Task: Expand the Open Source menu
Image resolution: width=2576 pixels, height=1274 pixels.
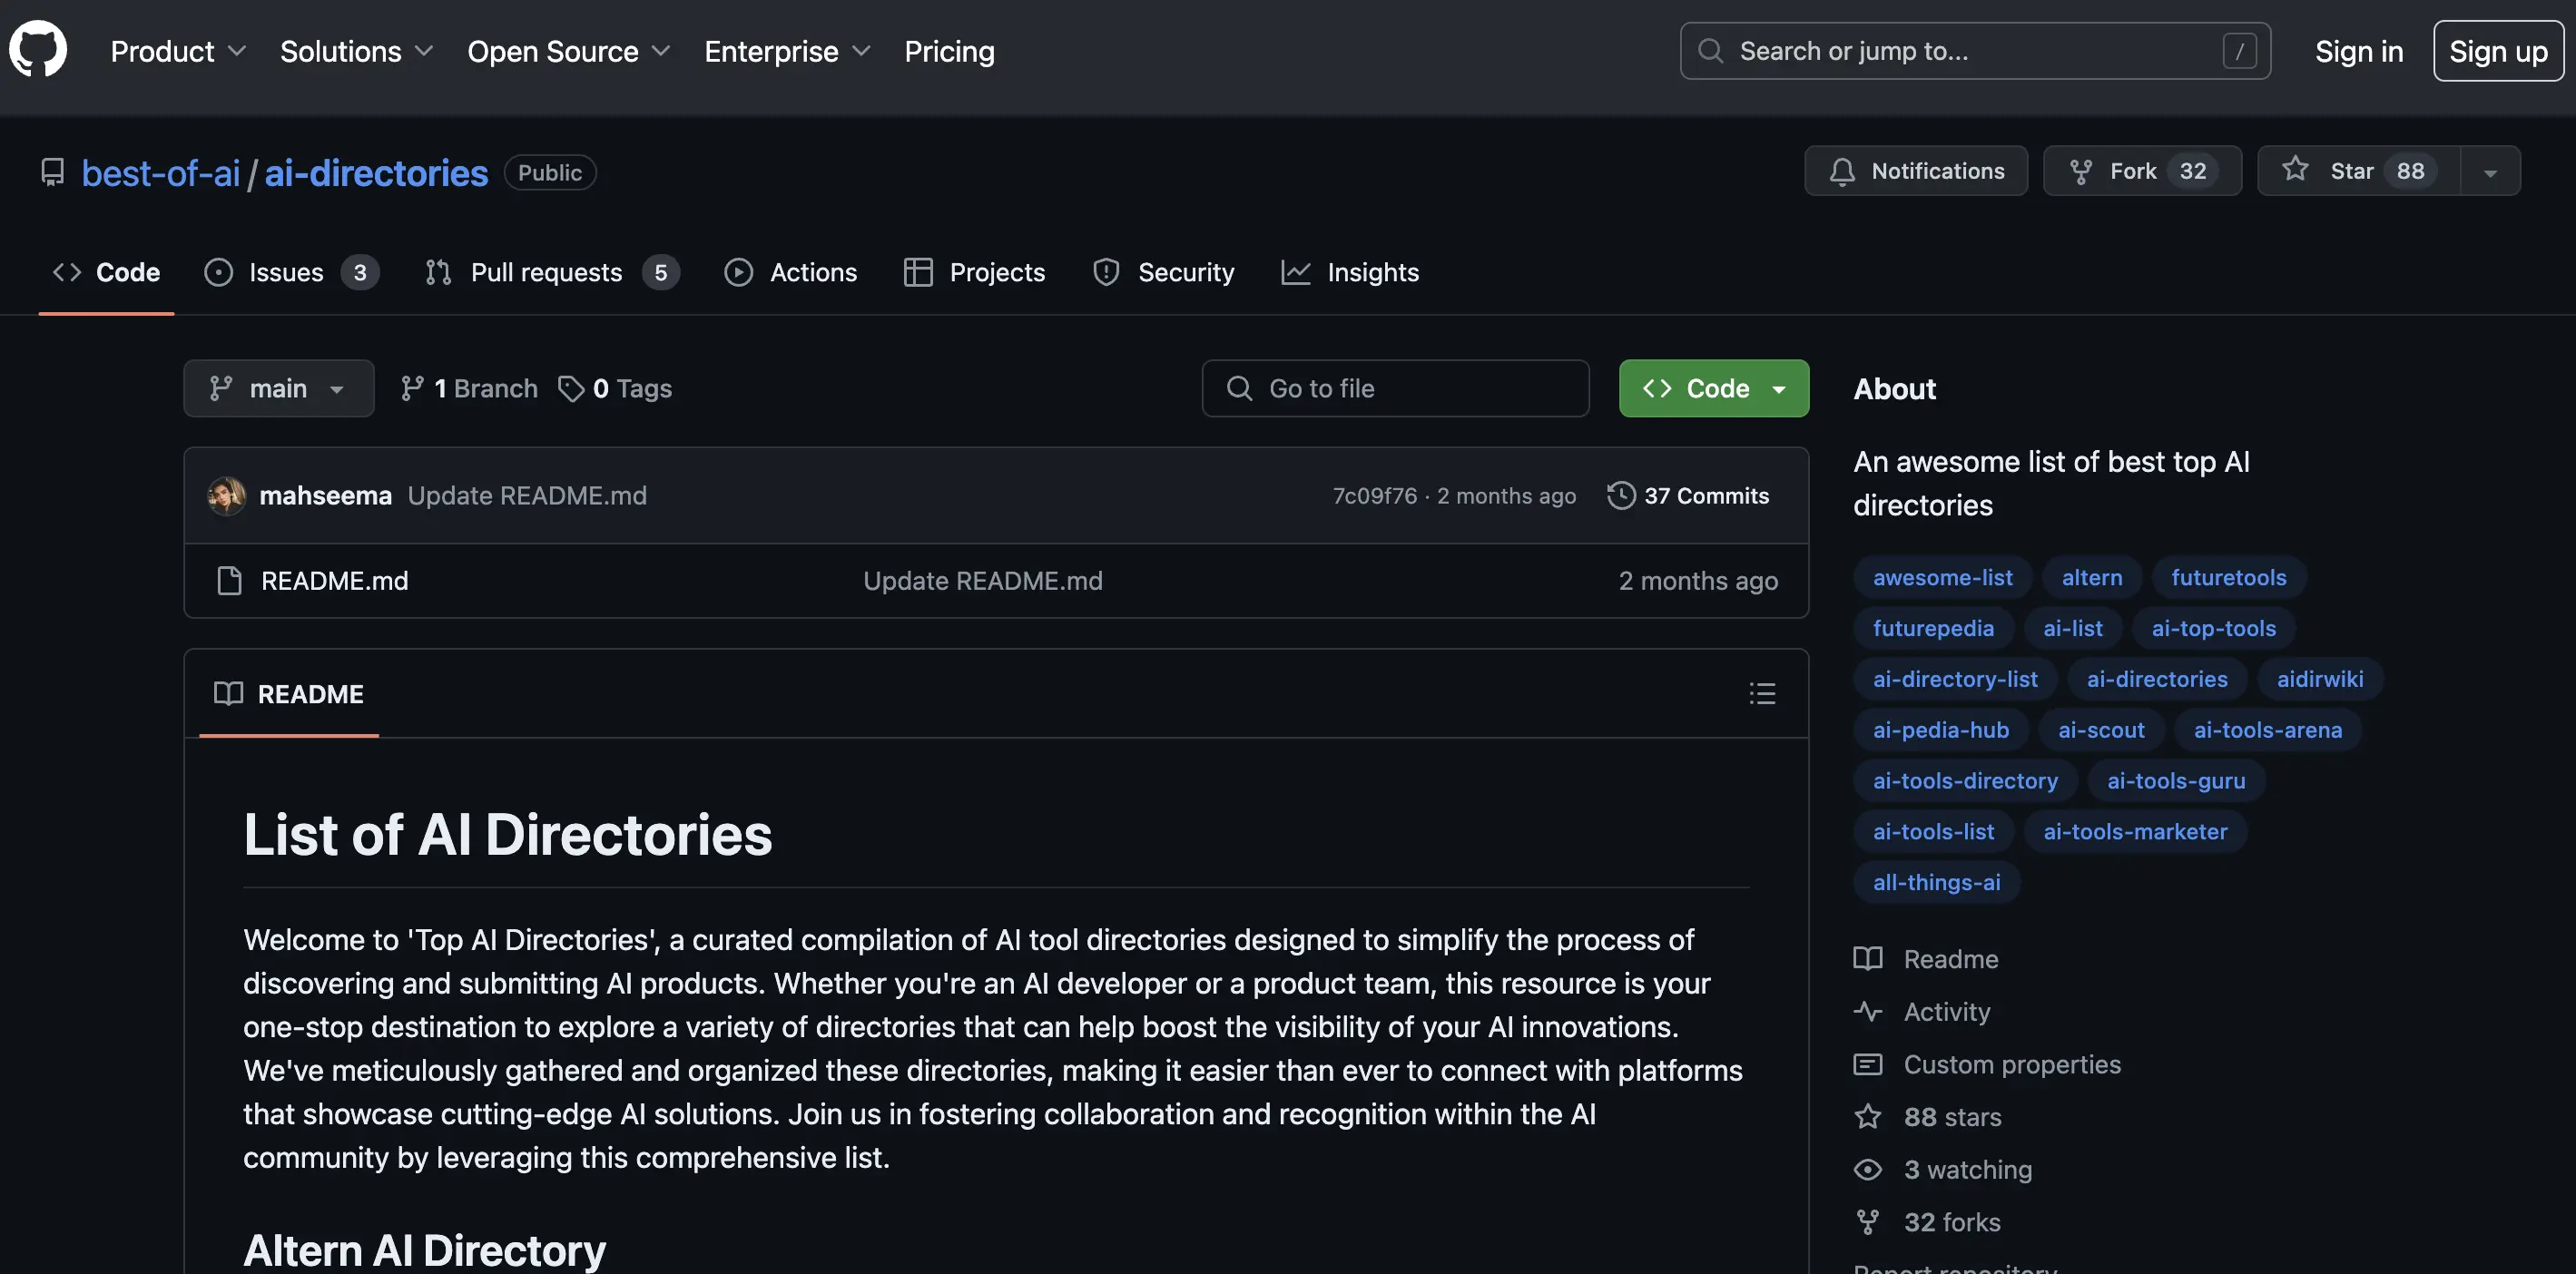Action: [568, 51]
